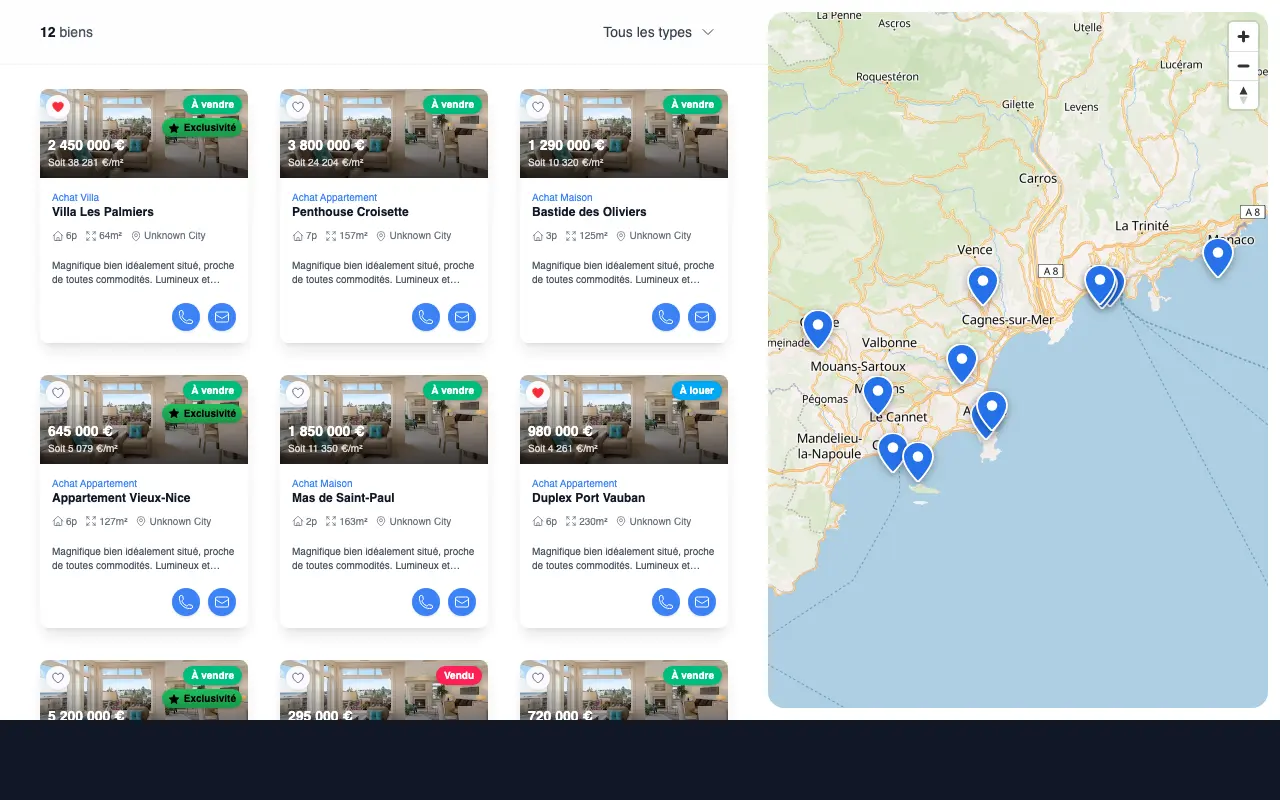Click the Vendu badge on 295 000 € listing

459,676
